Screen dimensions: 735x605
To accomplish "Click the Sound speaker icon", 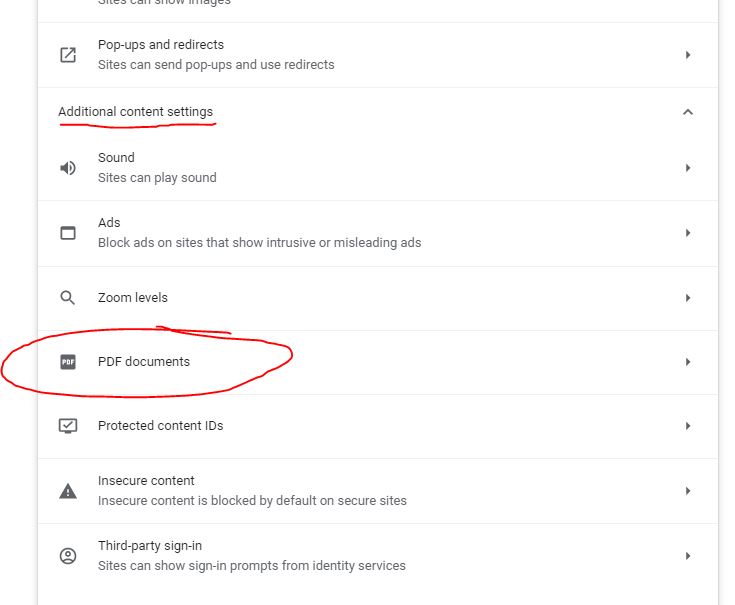I will pos(68,168).
